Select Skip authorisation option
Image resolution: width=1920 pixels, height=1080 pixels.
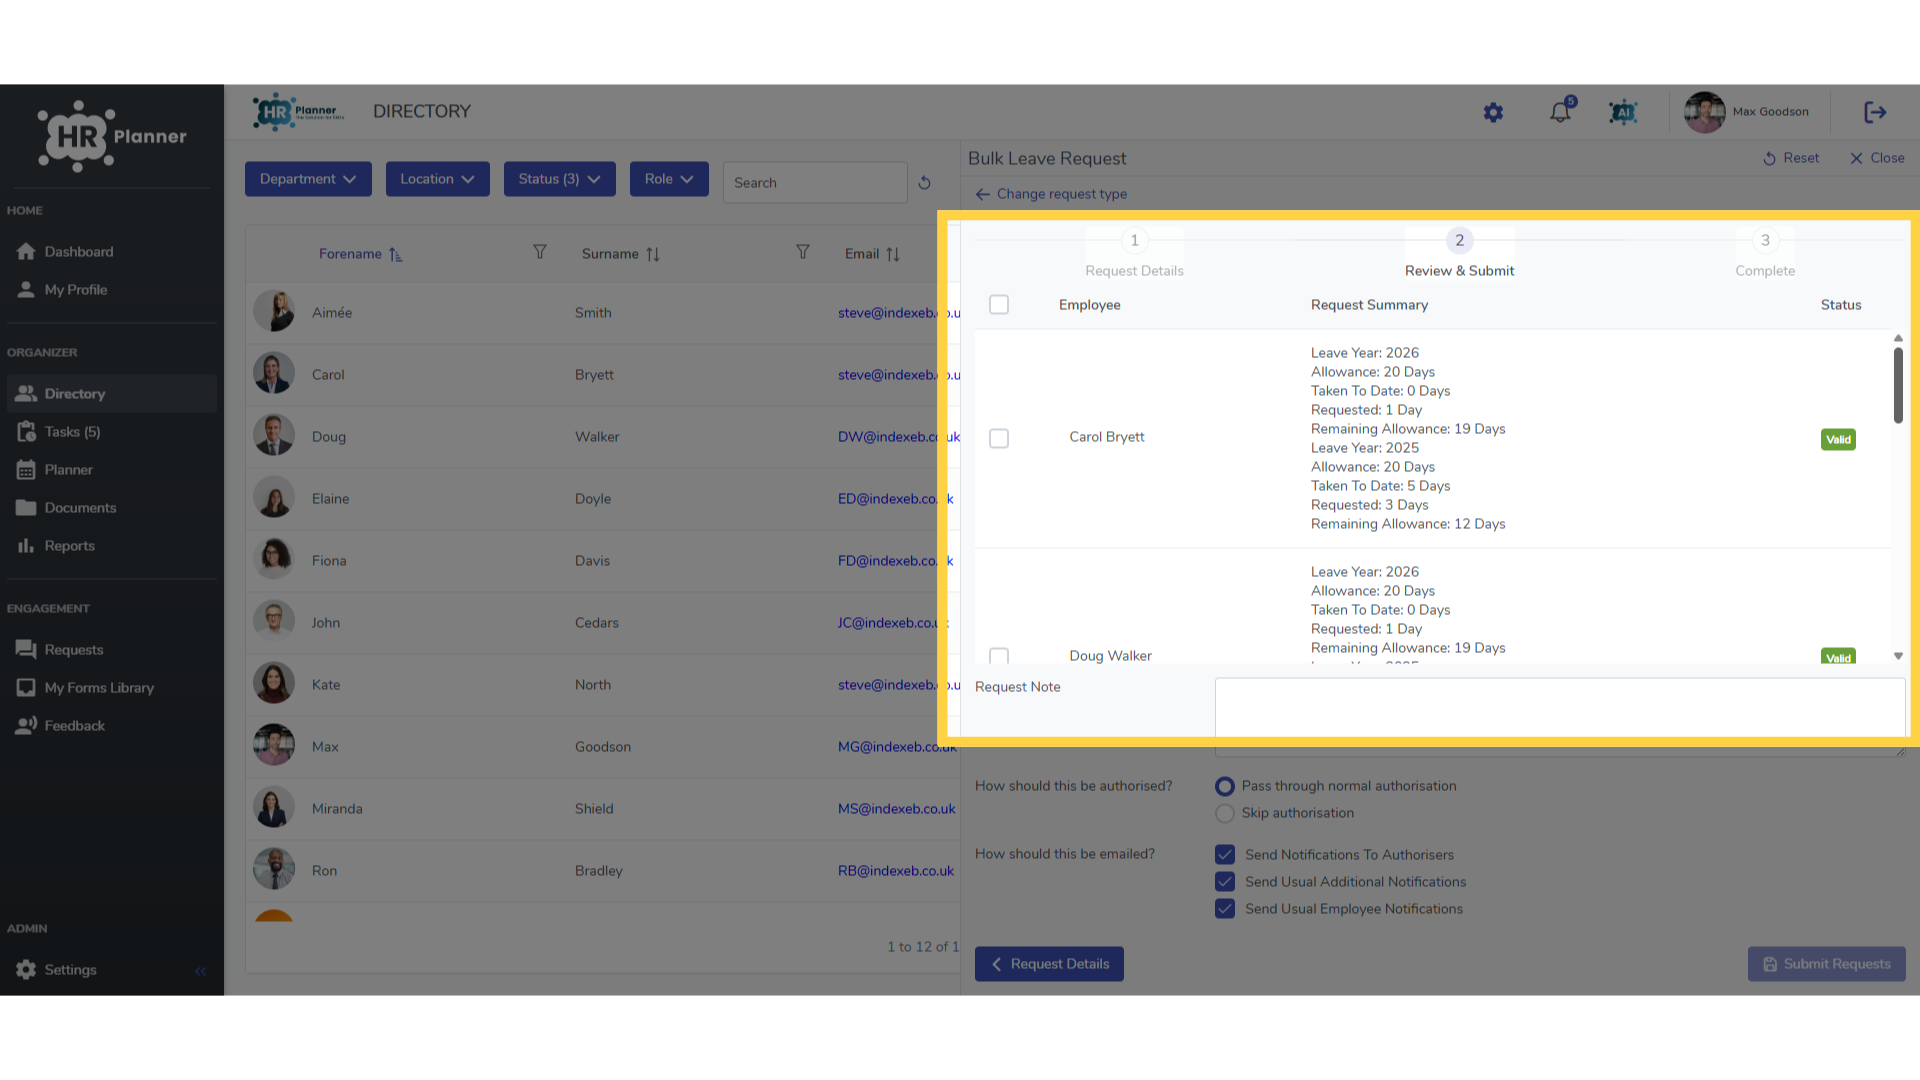pos(1225,813)
